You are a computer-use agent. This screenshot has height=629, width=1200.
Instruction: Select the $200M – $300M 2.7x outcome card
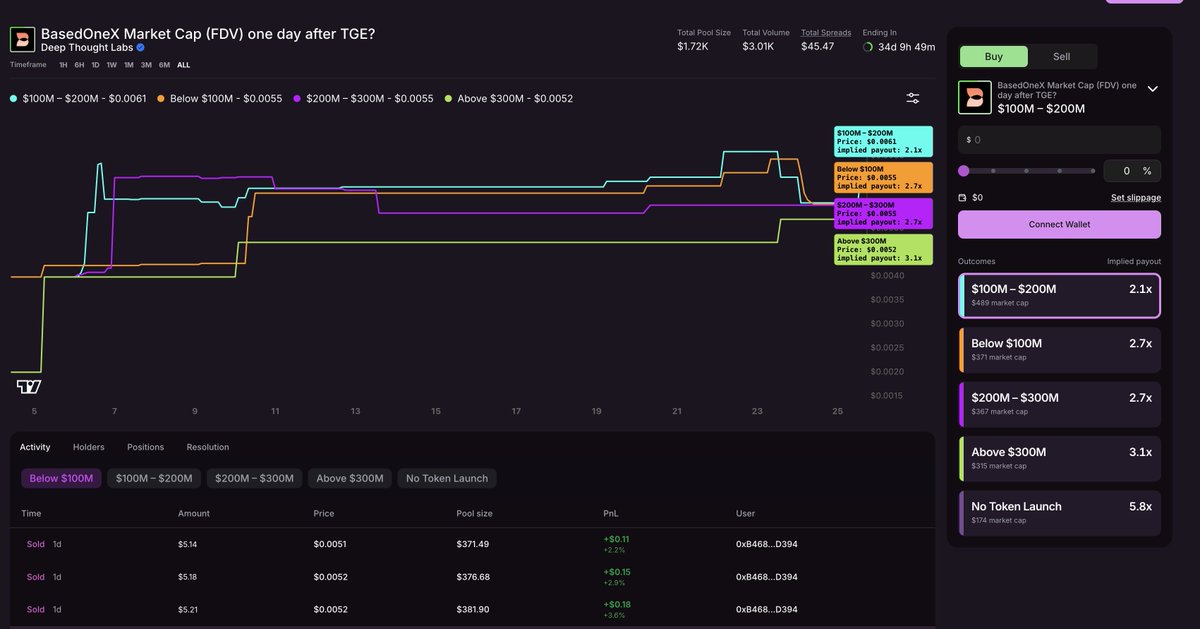coord(1059,404)
